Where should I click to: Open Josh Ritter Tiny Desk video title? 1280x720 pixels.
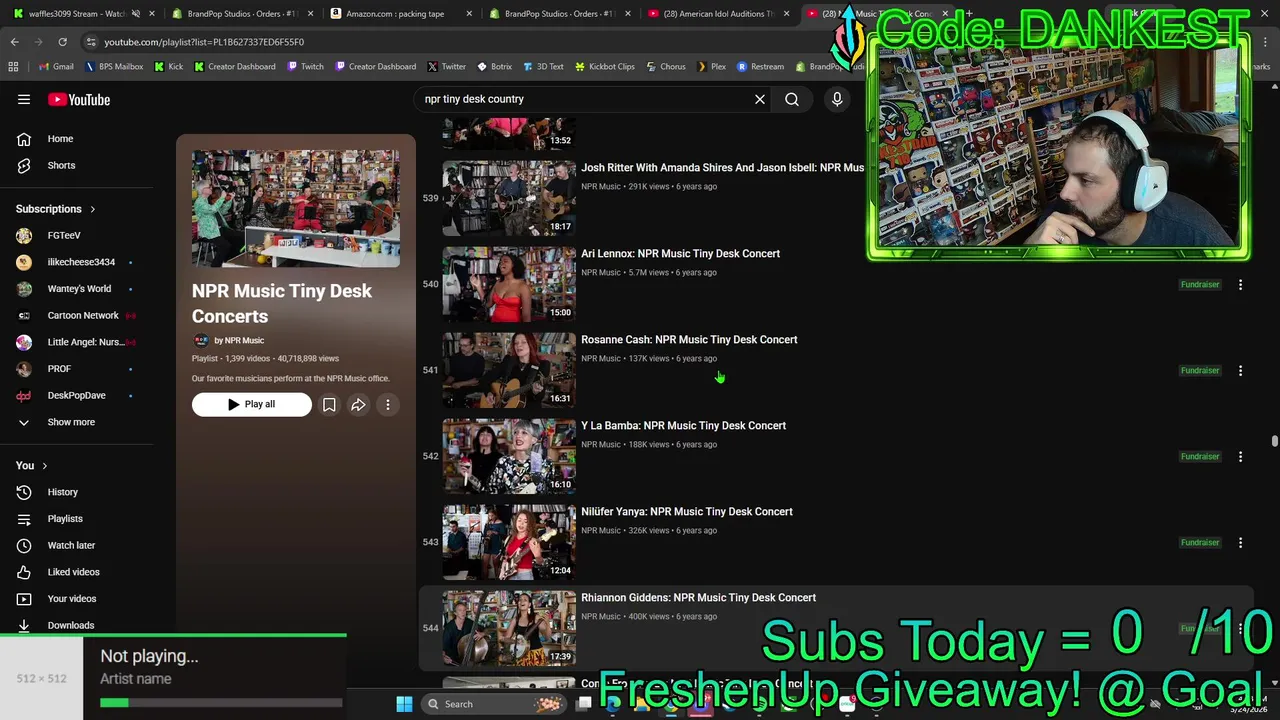tap(722, 168)
